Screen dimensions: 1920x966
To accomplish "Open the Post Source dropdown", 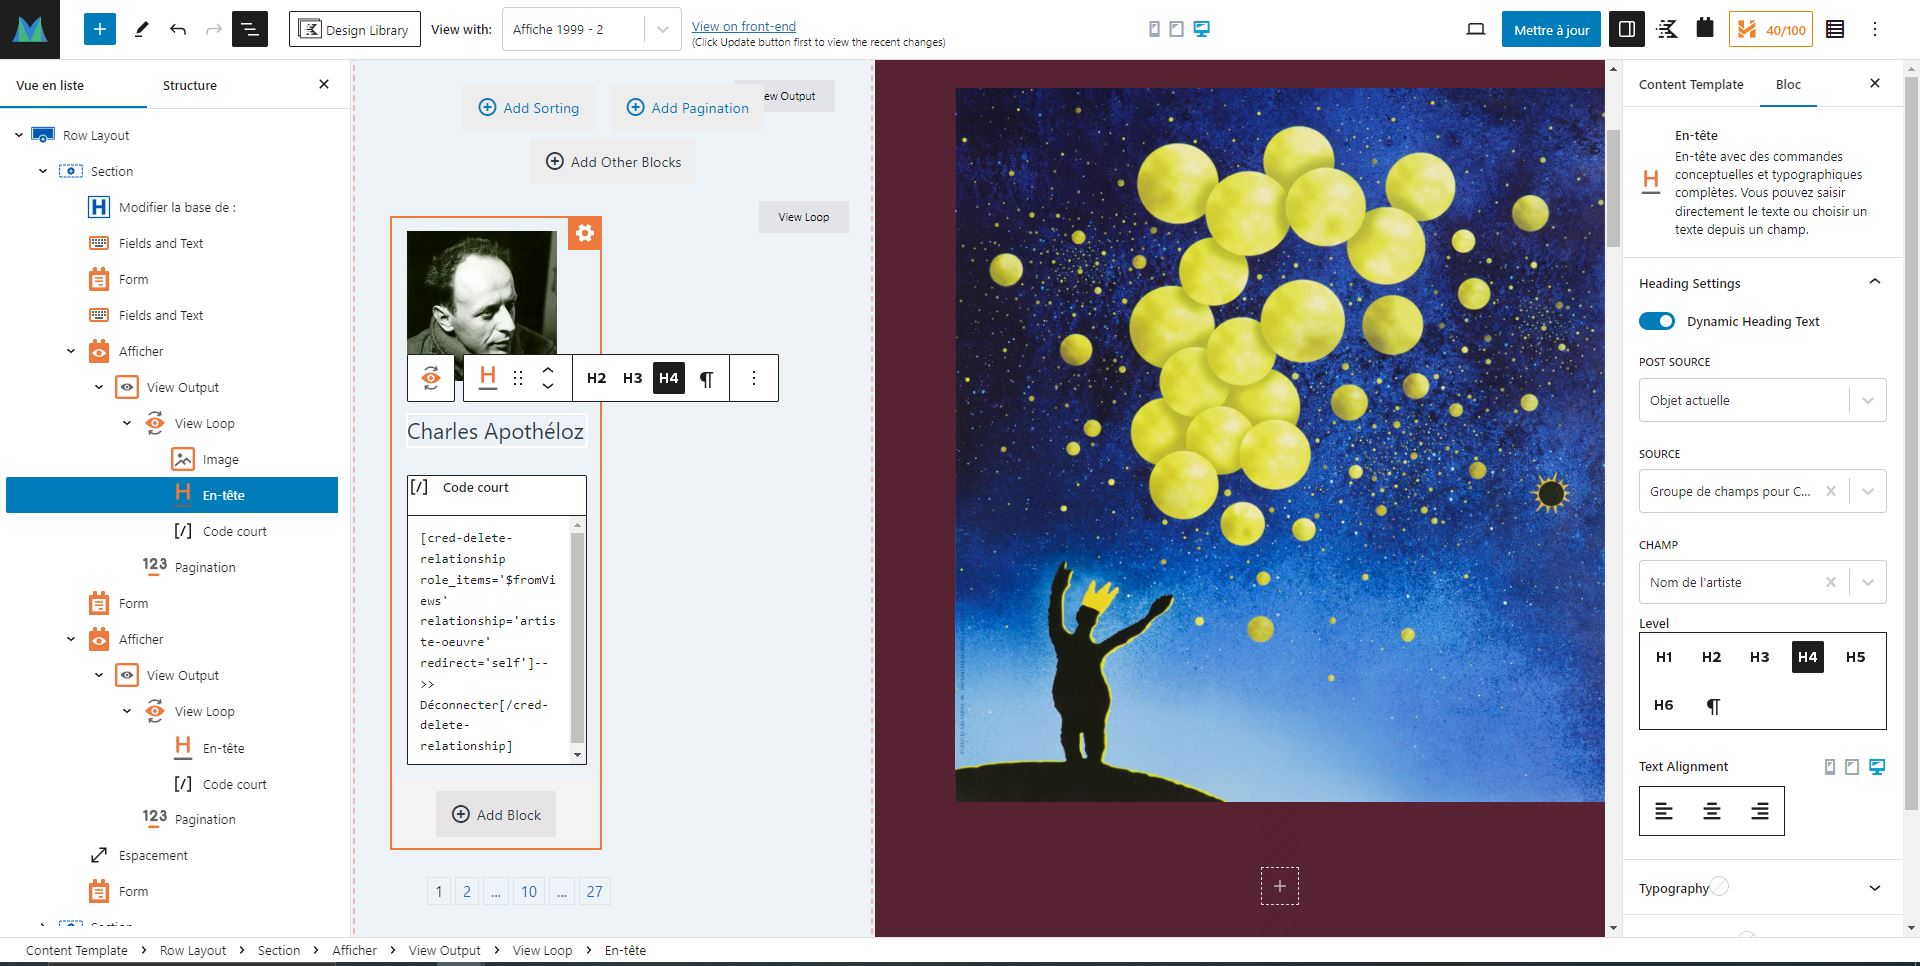I will click(x=1762, y=400).
